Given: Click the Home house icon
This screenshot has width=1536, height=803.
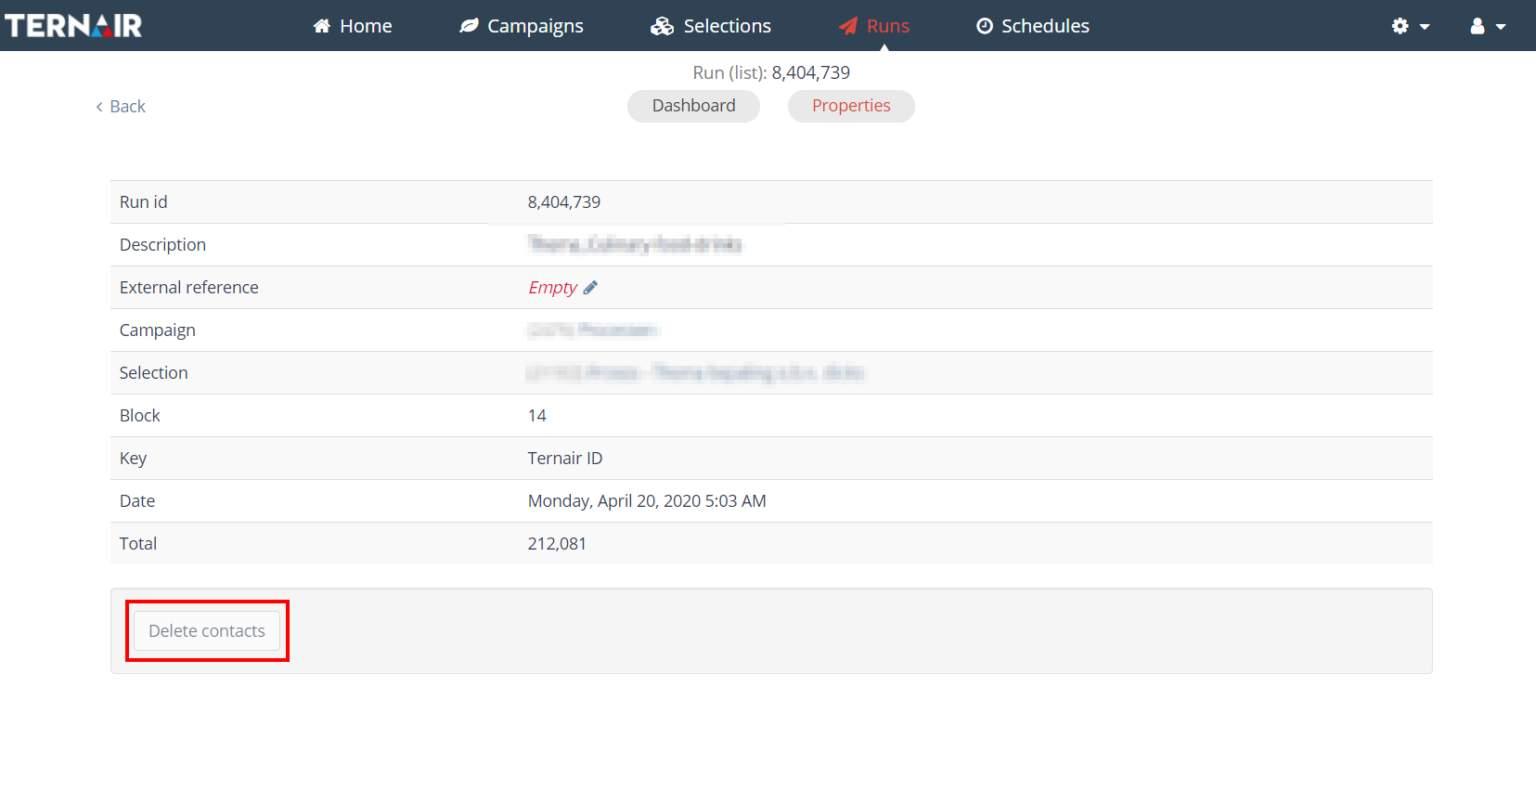Looking at the screenshot, I should (322, 26).
